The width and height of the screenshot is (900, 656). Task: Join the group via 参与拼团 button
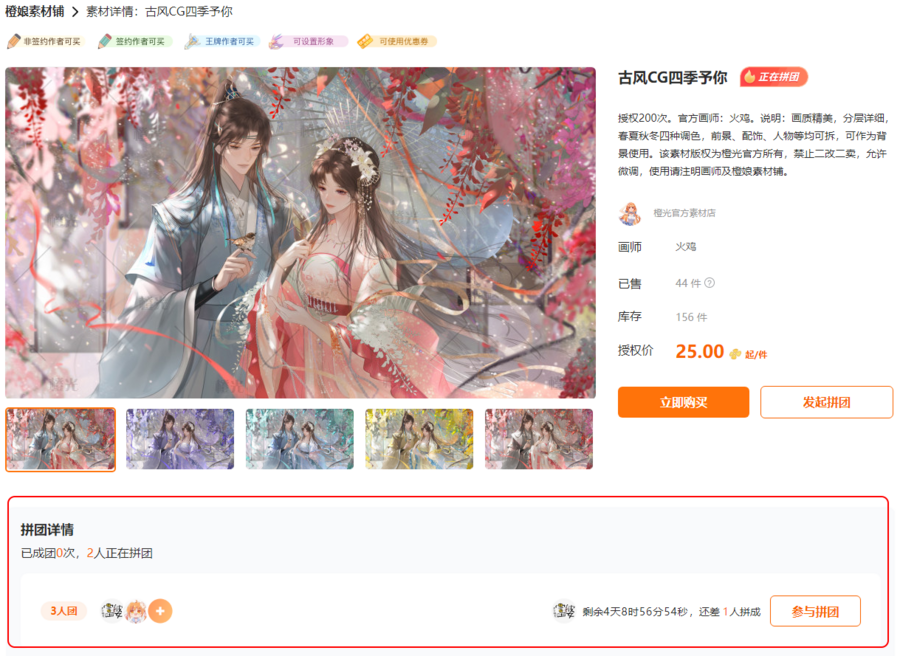(x=815, y=611)
